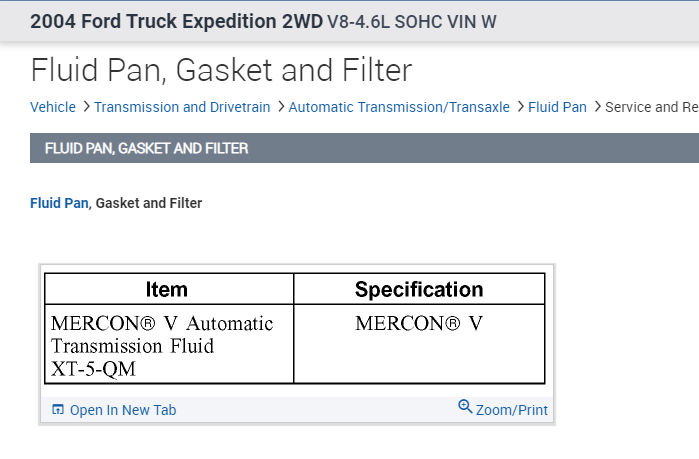Click the chevron after Vehicle breadcrumb
The width and height of the screenshot is (699, 459).
click(x=85, y=107)
